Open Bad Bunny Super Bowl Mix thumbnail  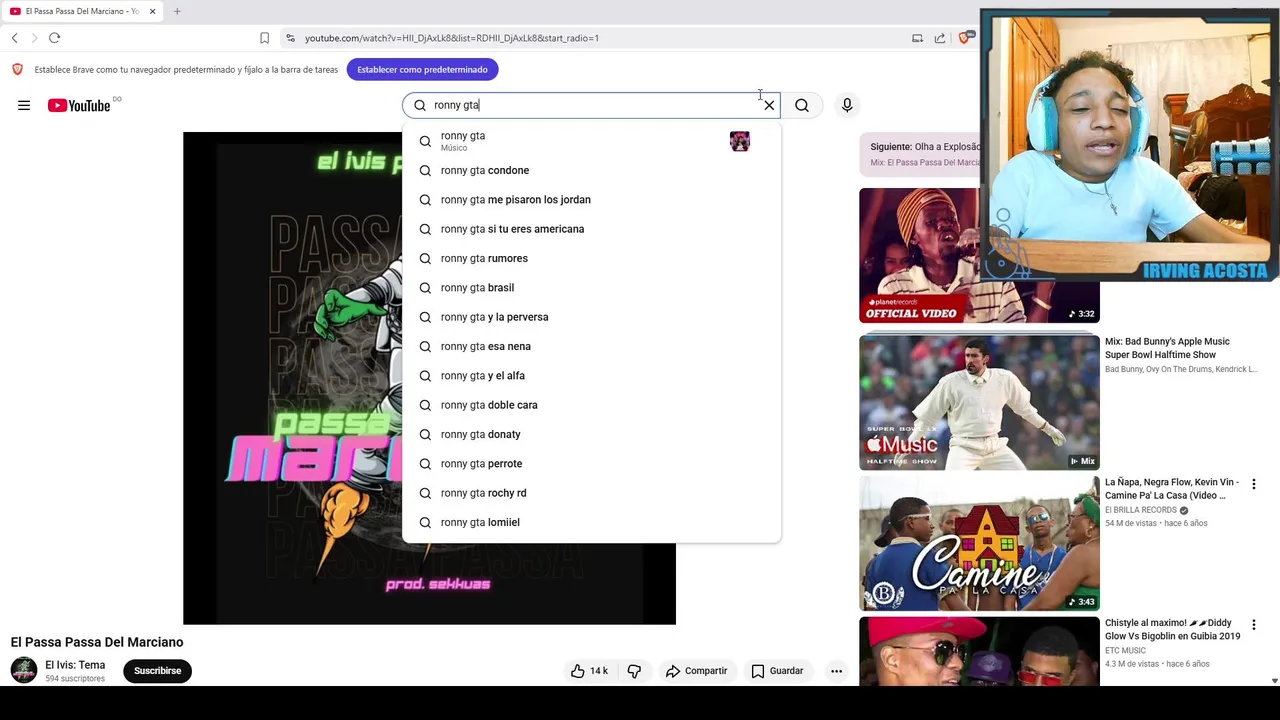coord(979,402)
